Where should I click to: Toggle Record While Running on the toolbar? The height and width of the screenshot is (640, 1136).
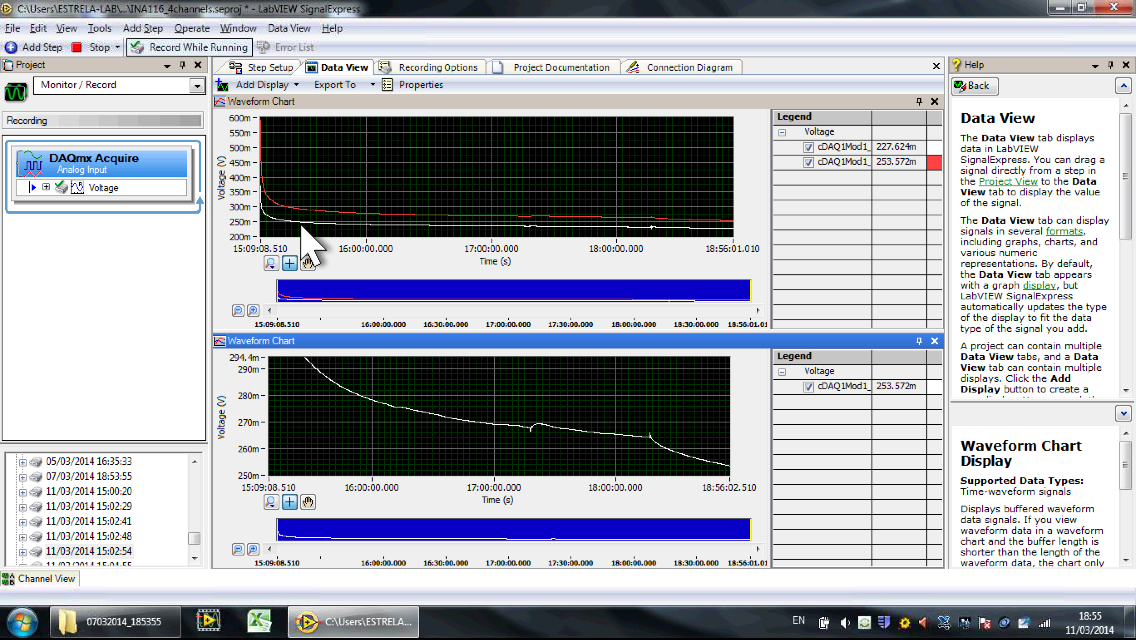click(188, 46)
